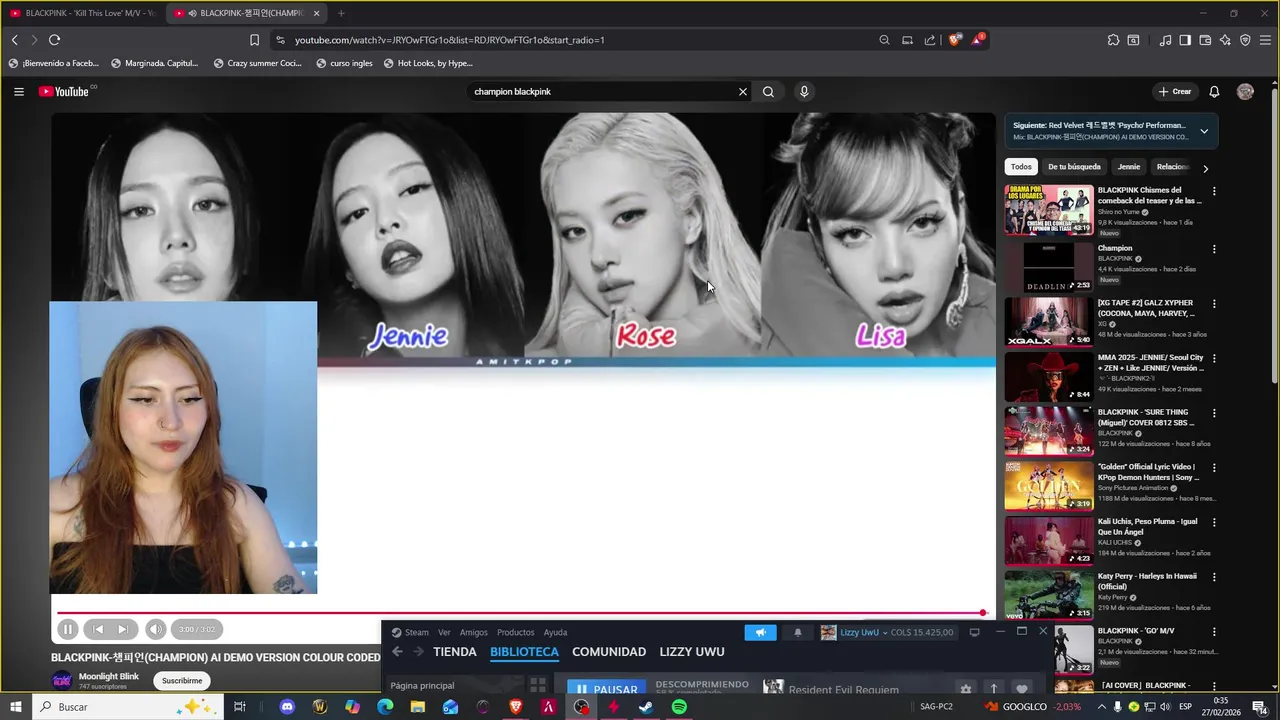Open the Productos menu in Steam
Screen dimensions: 1280x720
tap(515, 632)
